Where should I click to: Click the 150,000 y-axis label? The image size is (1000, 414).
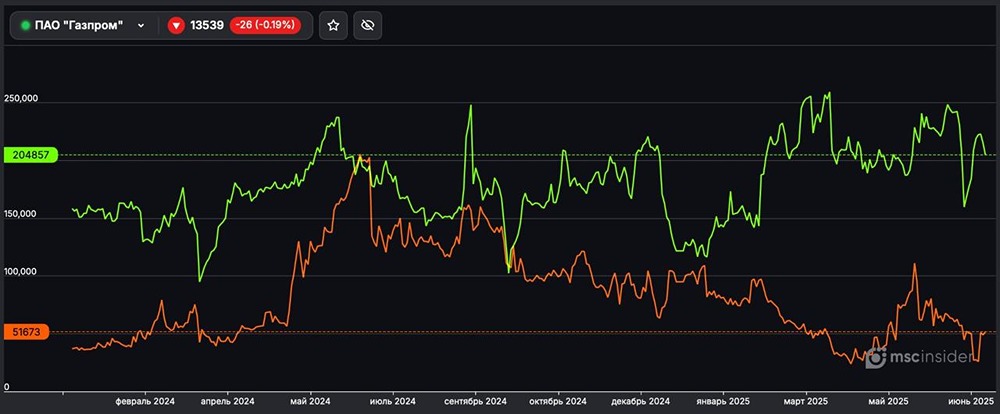click(x=21, y=215)
